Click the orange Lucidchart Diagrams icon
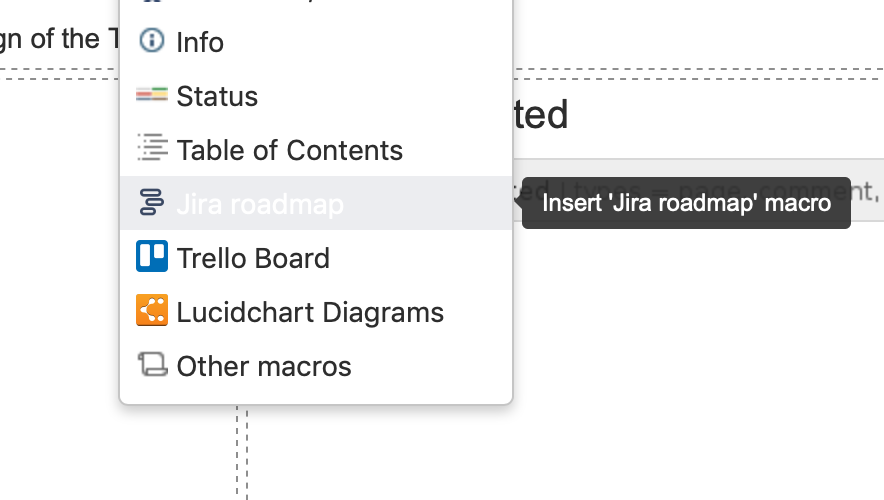The width and height of the screenshot is (884, 500). (152, 310)
